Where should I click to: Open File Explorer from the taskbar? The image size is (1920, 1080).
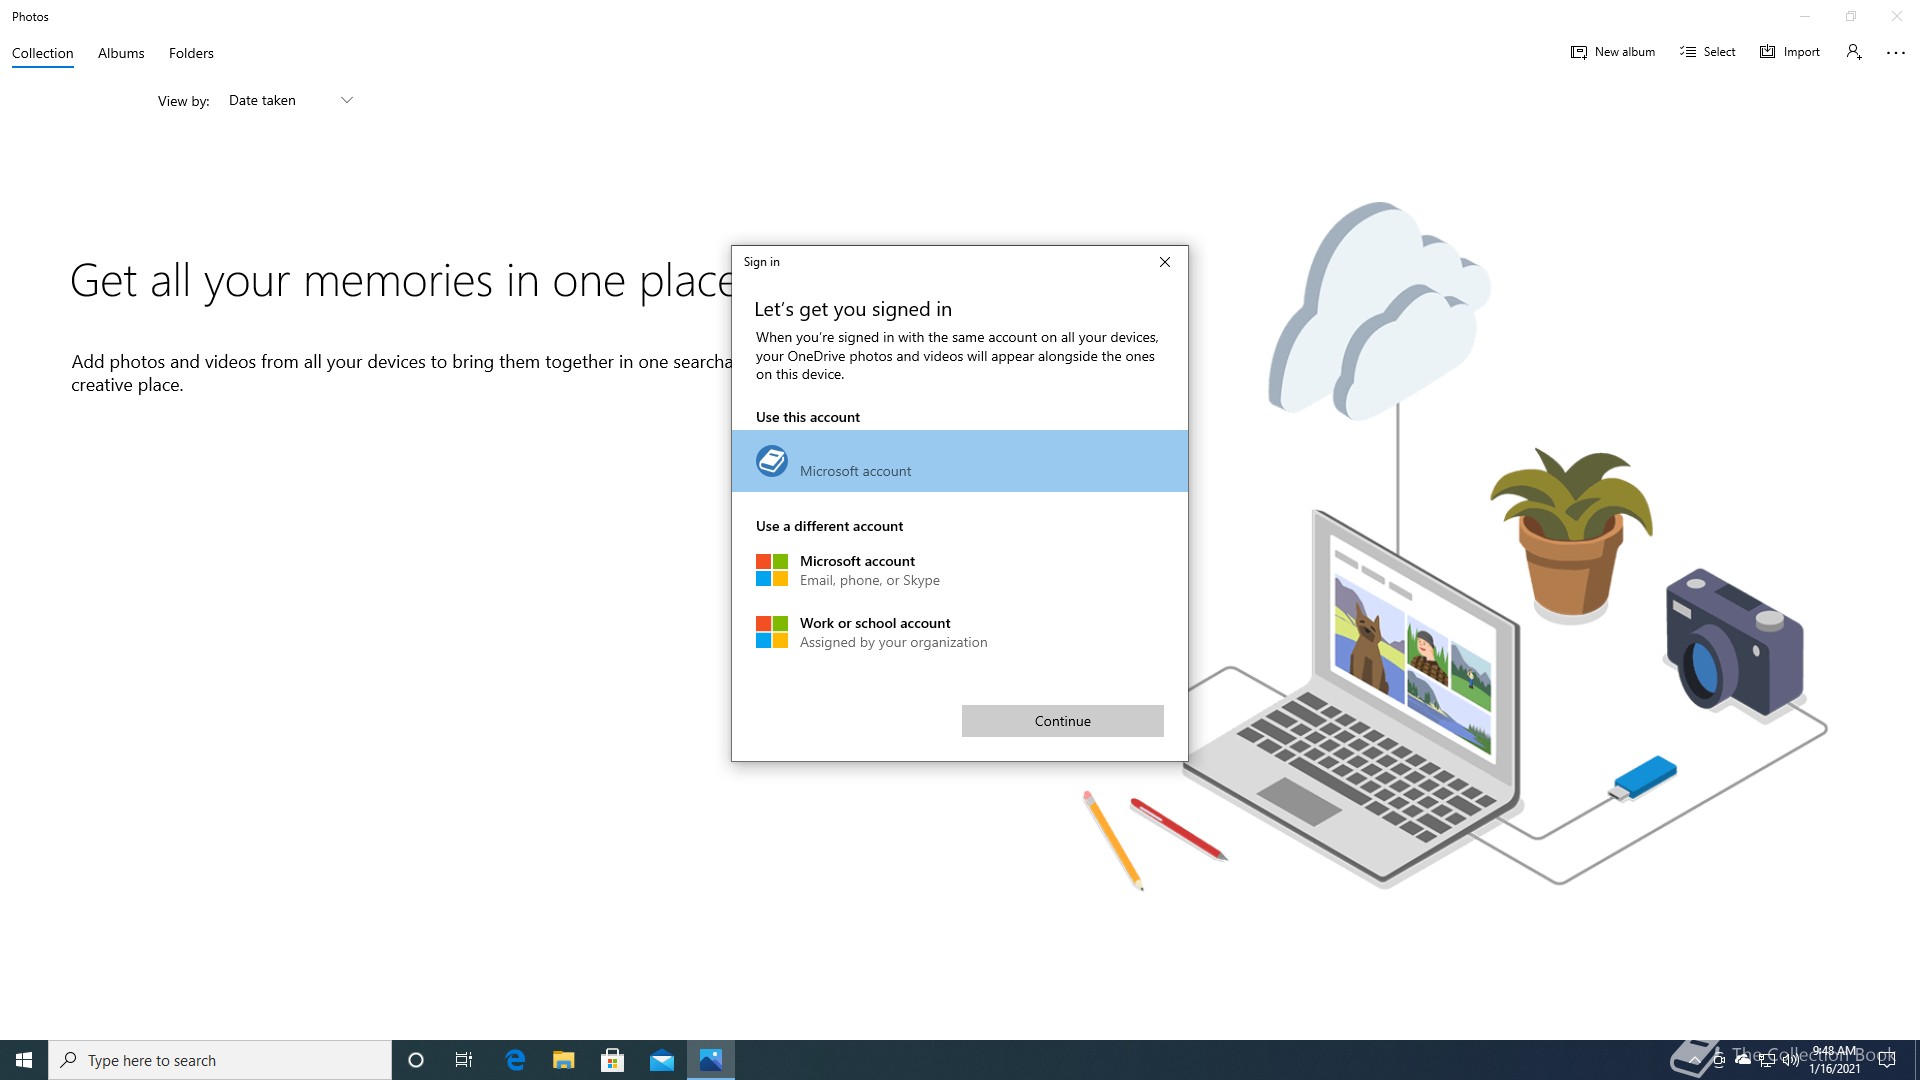[564, 1060]
